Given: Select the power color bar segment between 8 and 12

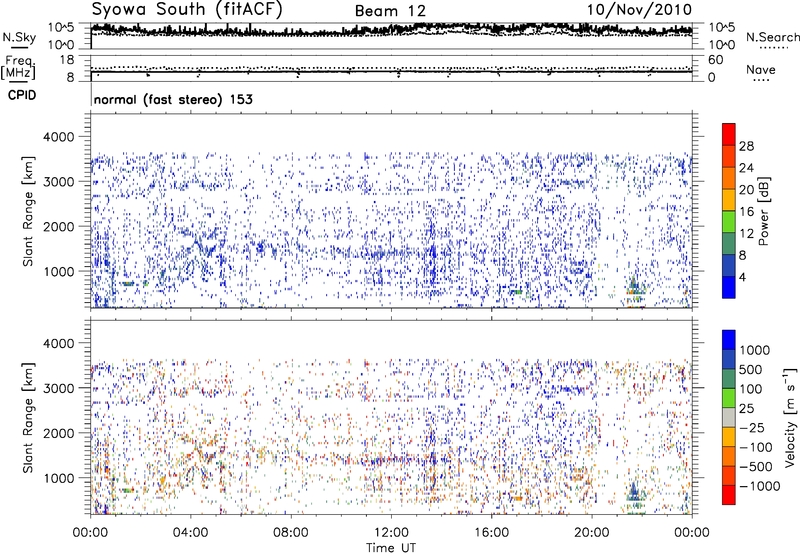Looking at the screenshot, I should [x=729, y=243].
